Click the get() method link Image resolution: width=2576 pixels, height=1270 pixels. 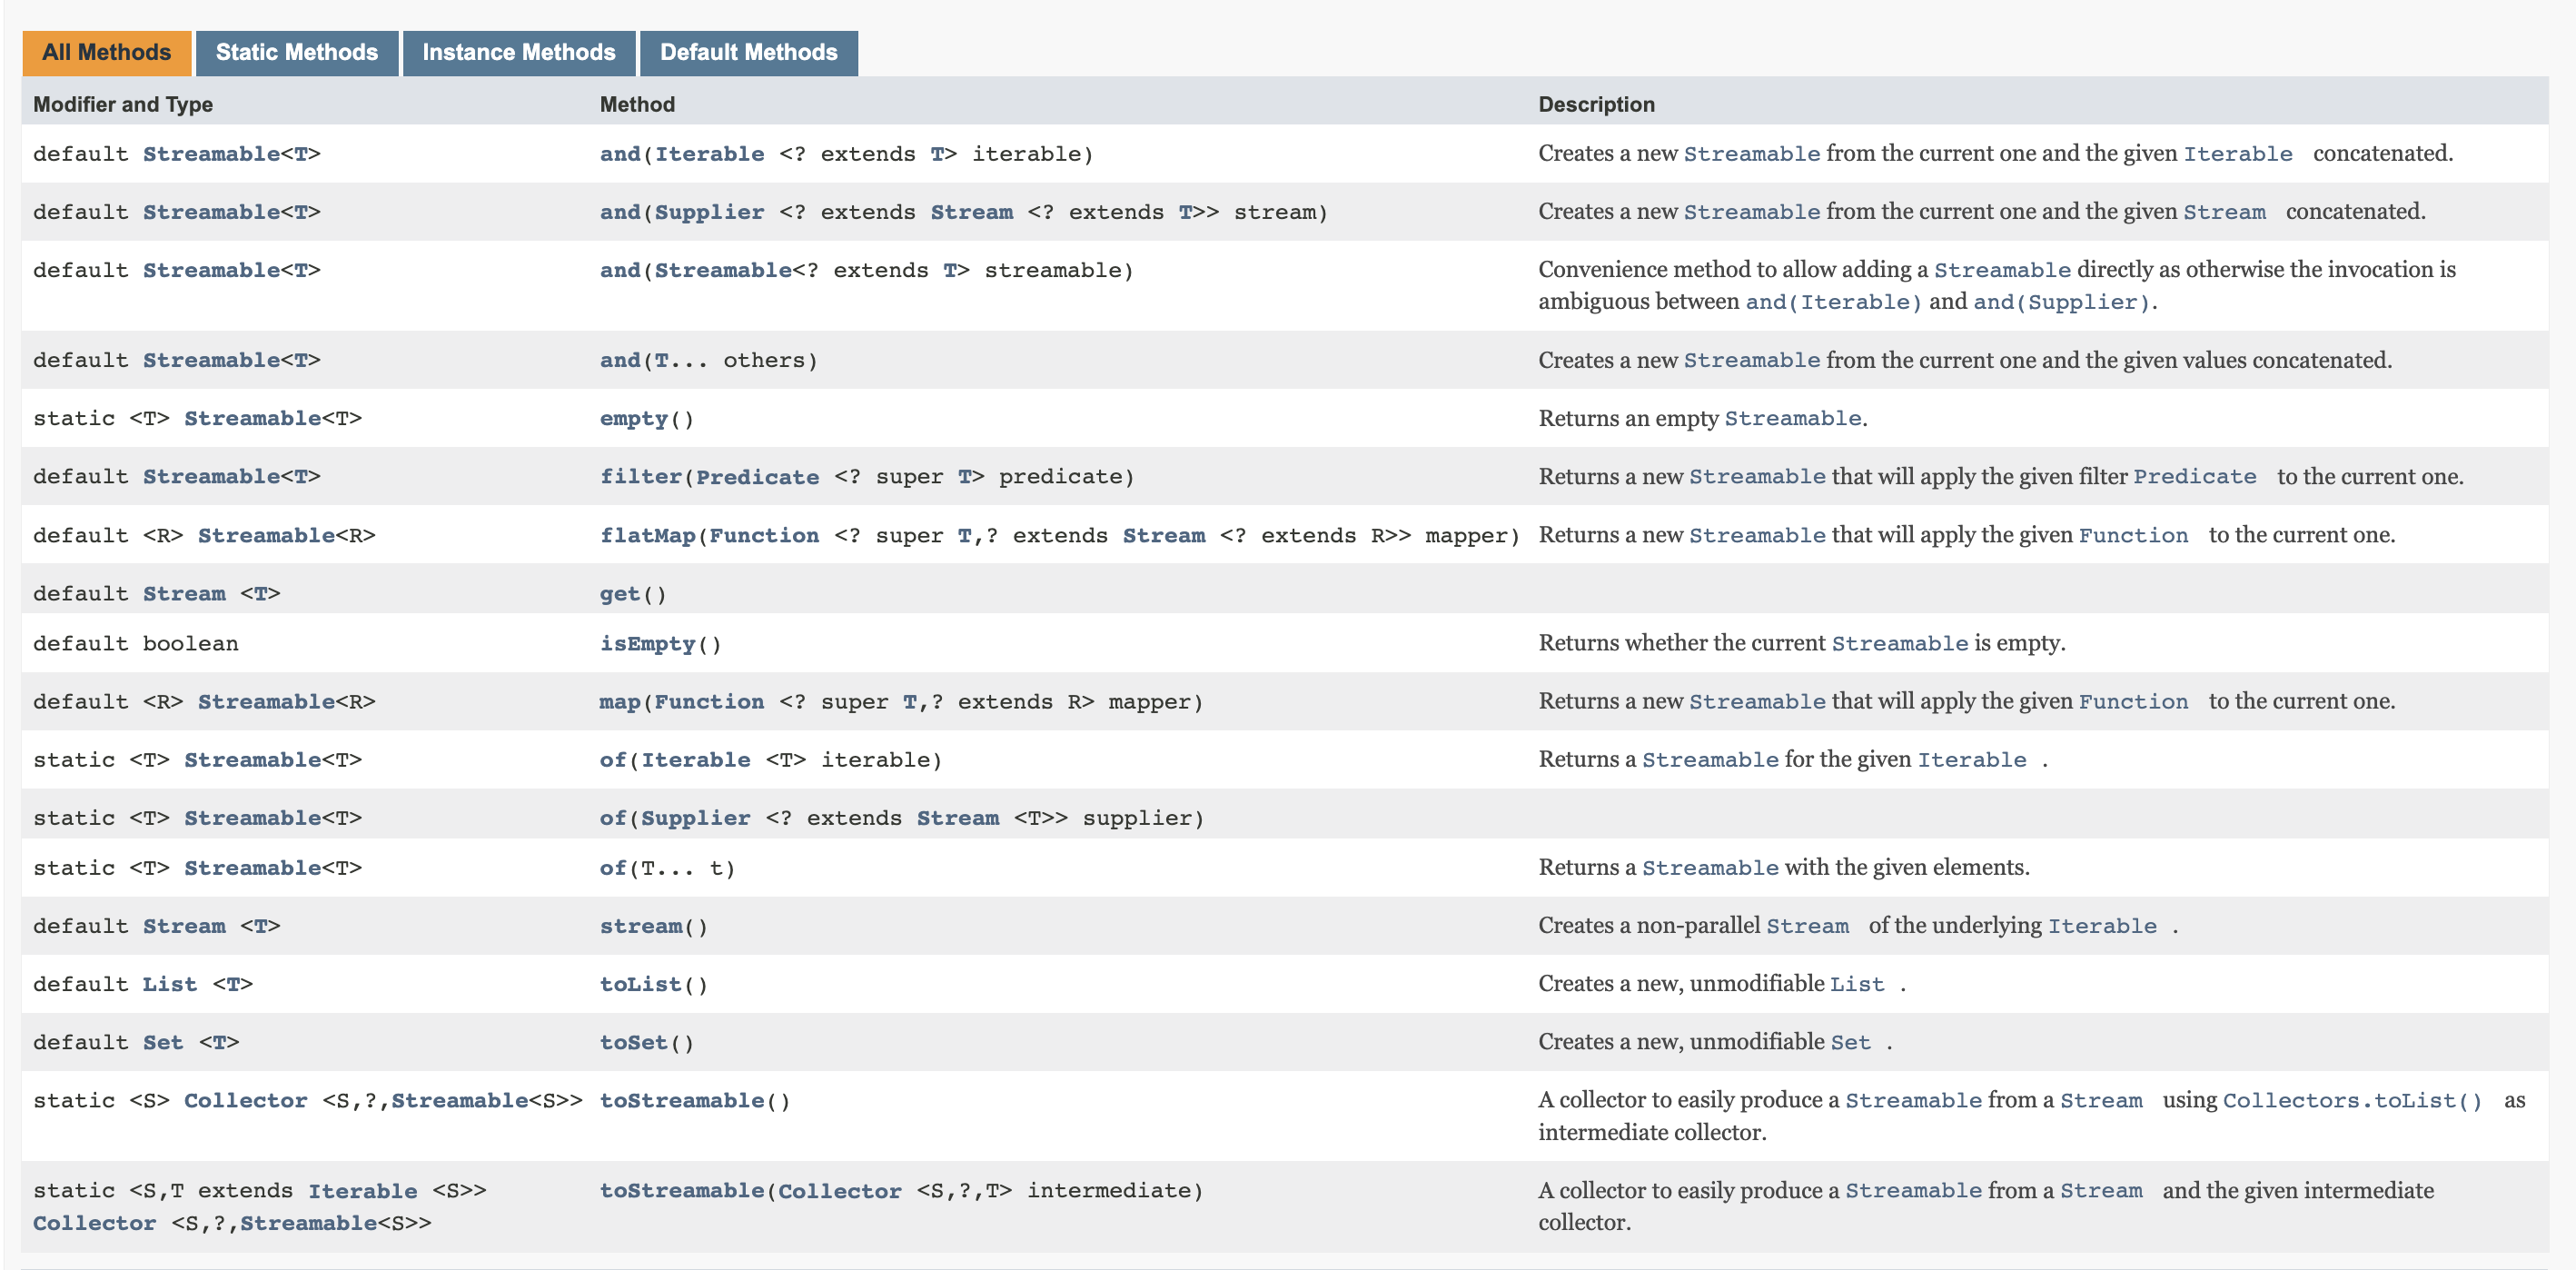tap(619, 593)
